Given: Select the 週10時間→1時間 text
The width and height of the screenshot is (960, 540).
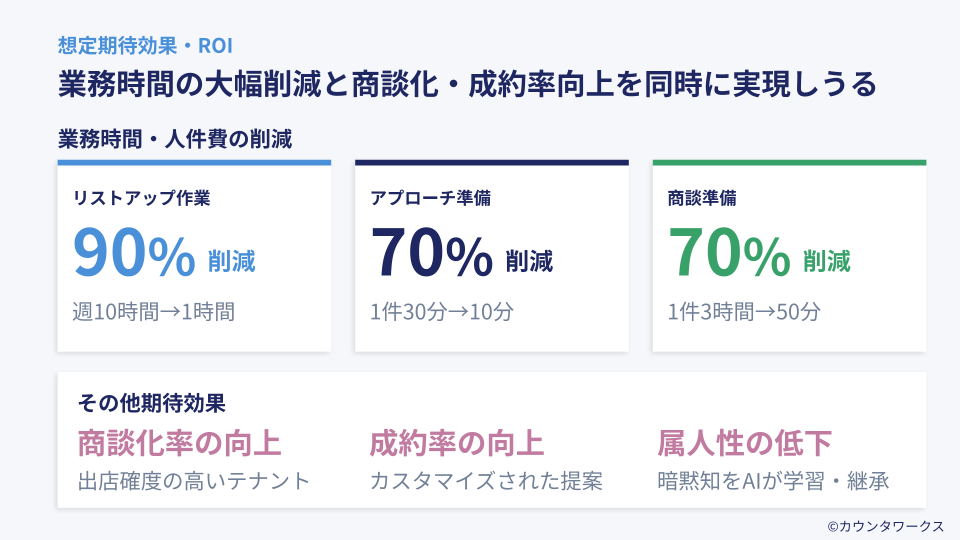Looking at the screenshot, I should [153, 311].
